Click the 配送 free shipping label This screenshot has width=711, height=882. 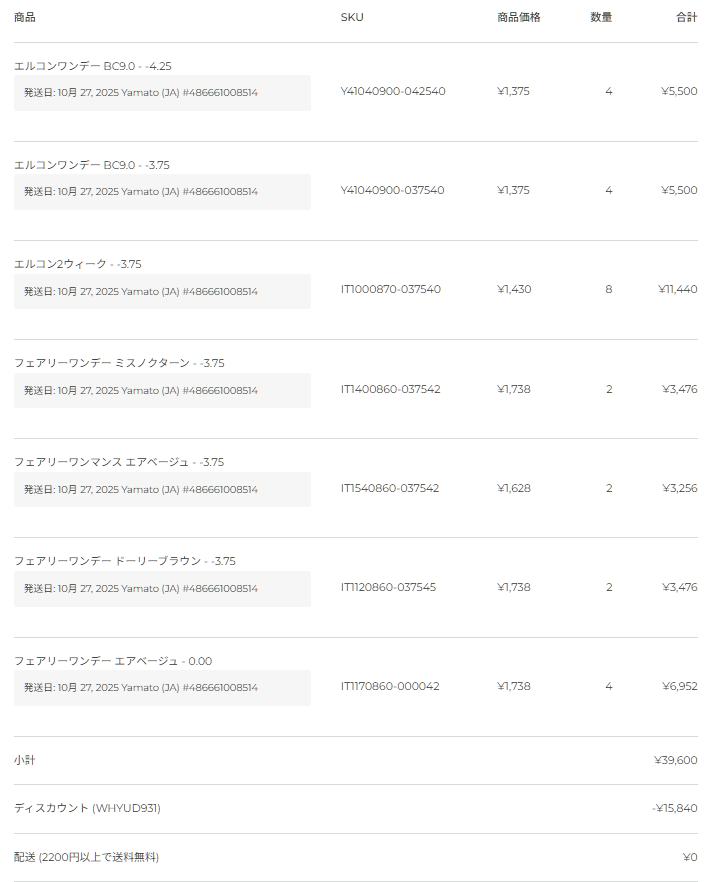86,857
